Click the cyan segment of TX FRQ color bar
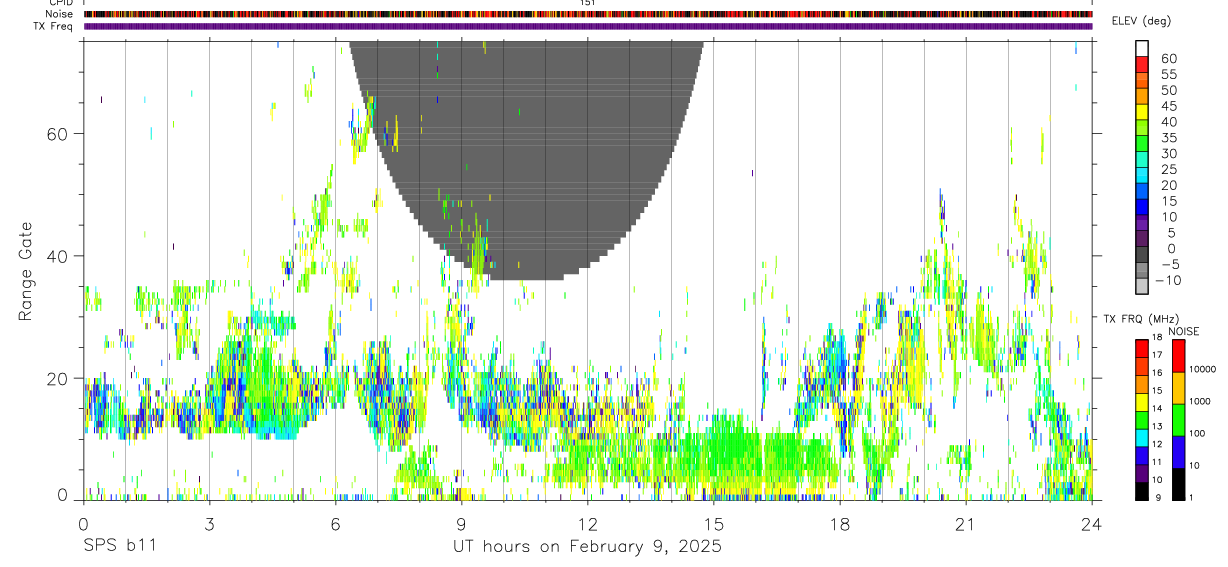This screenshot has width=1228, height=567. point(1142,438)
